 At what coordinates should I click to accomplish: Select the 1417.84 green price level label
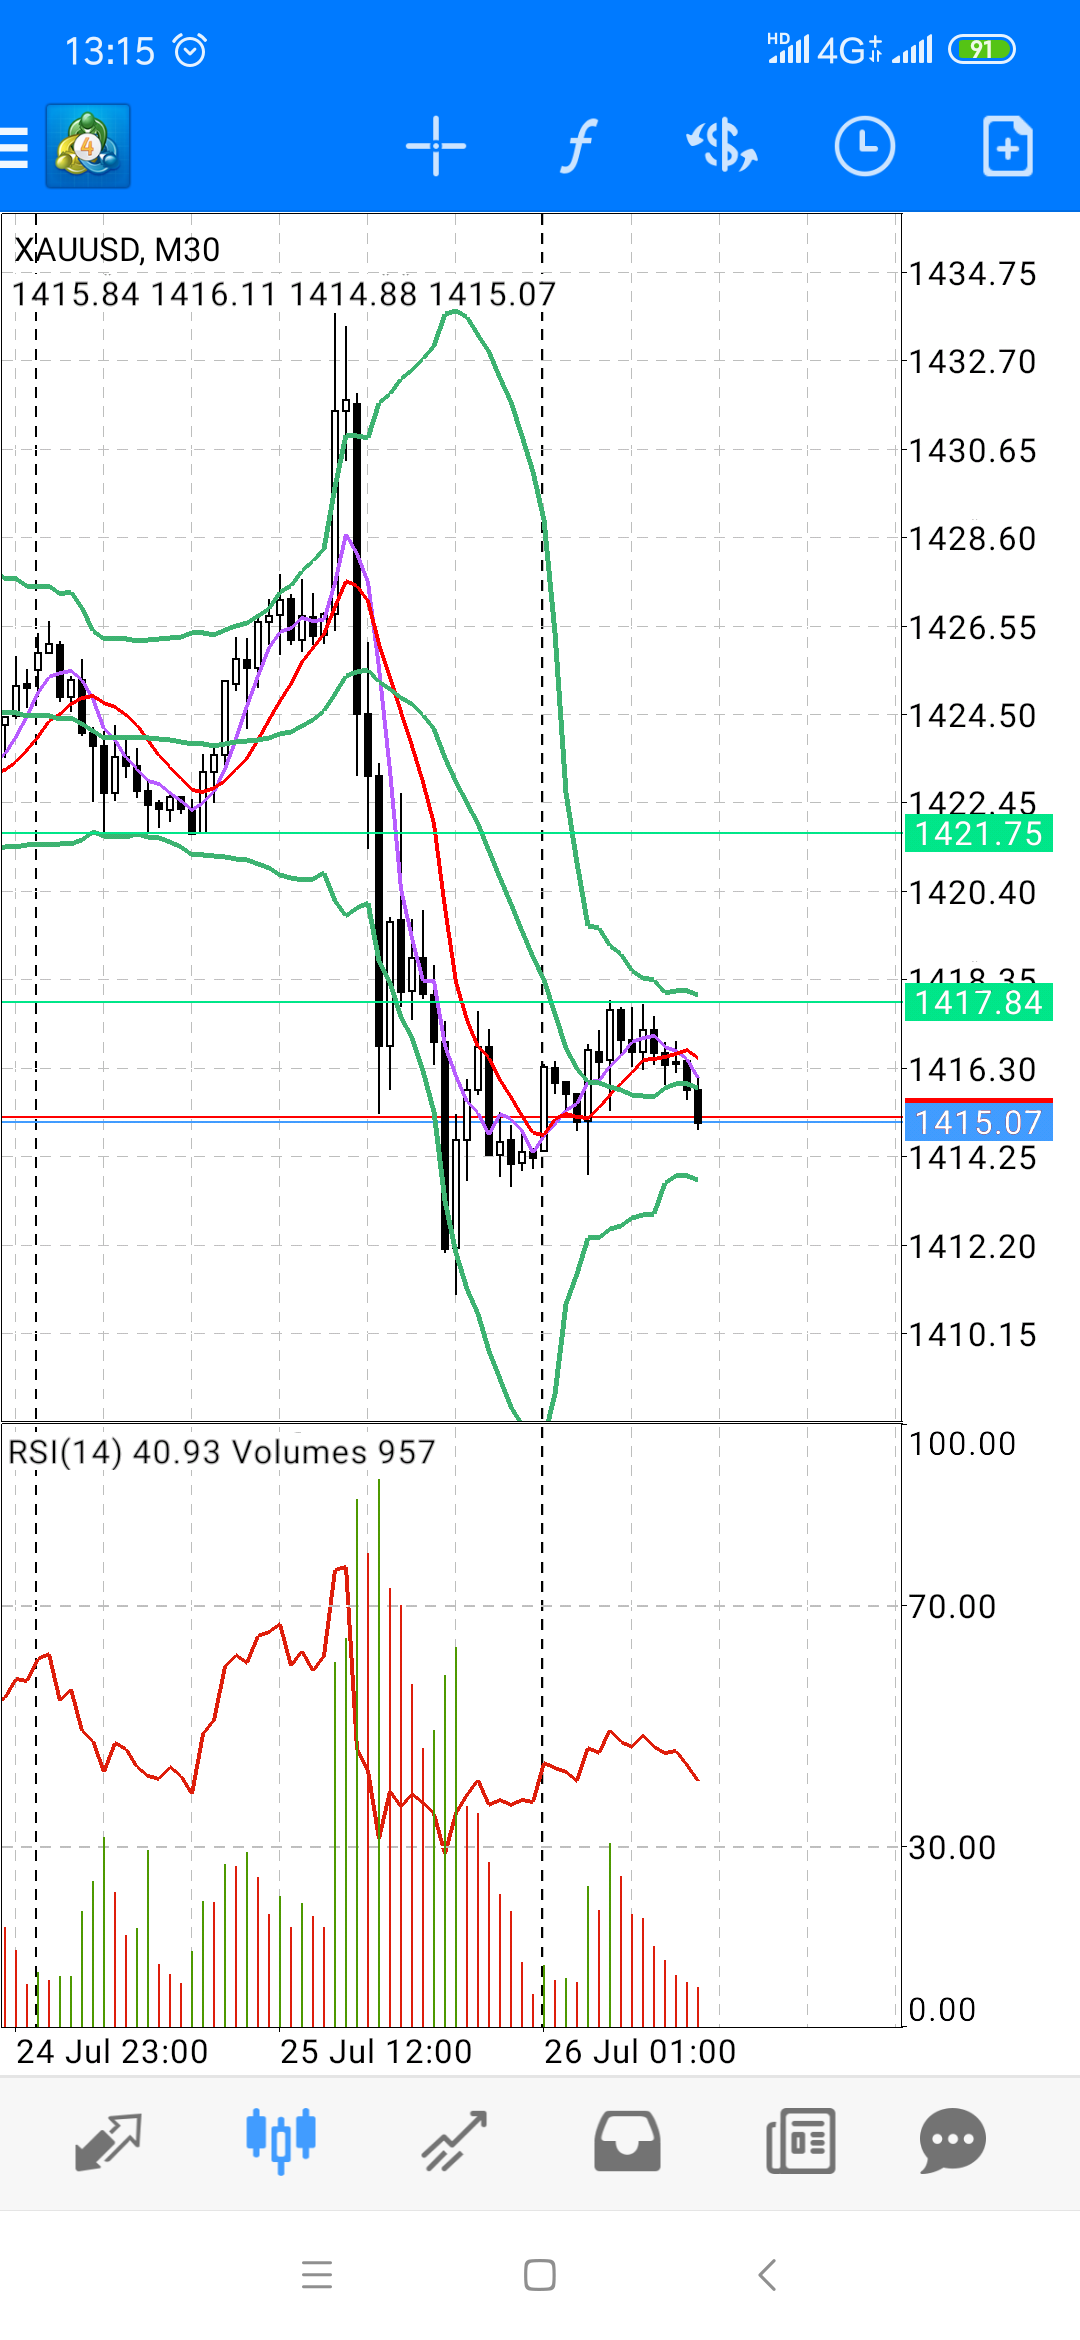978,1002
